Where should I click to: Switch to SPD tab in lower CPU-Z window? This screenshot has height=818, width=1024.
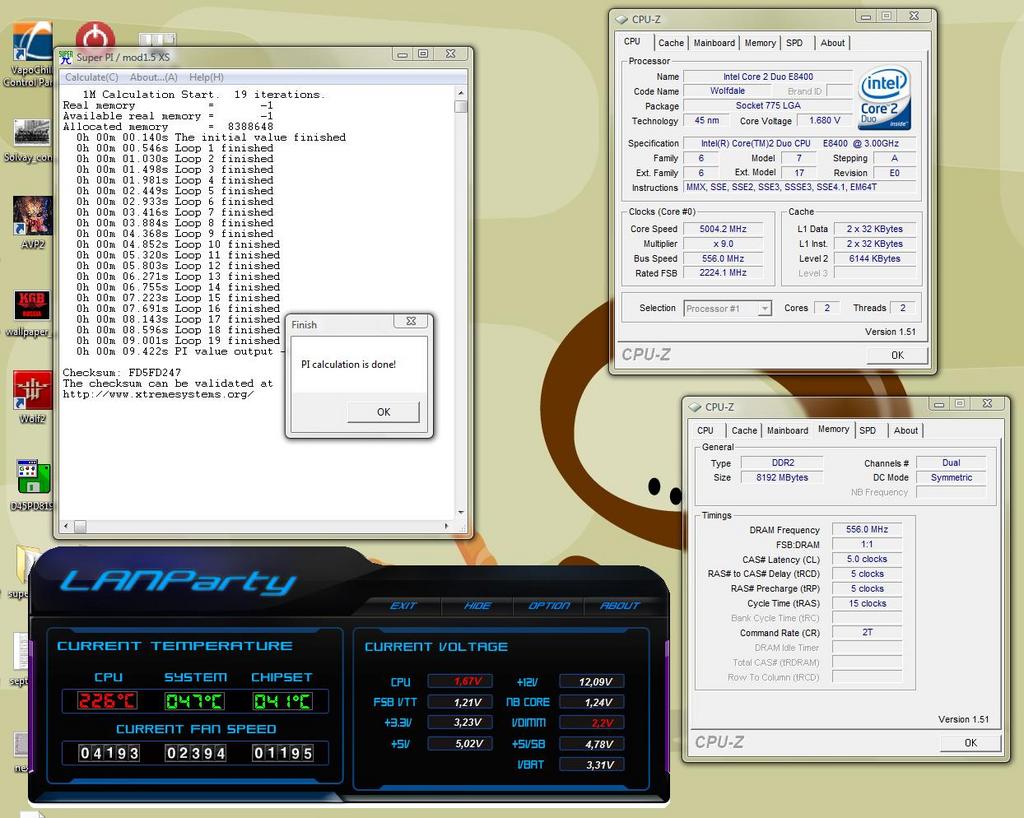867,431
